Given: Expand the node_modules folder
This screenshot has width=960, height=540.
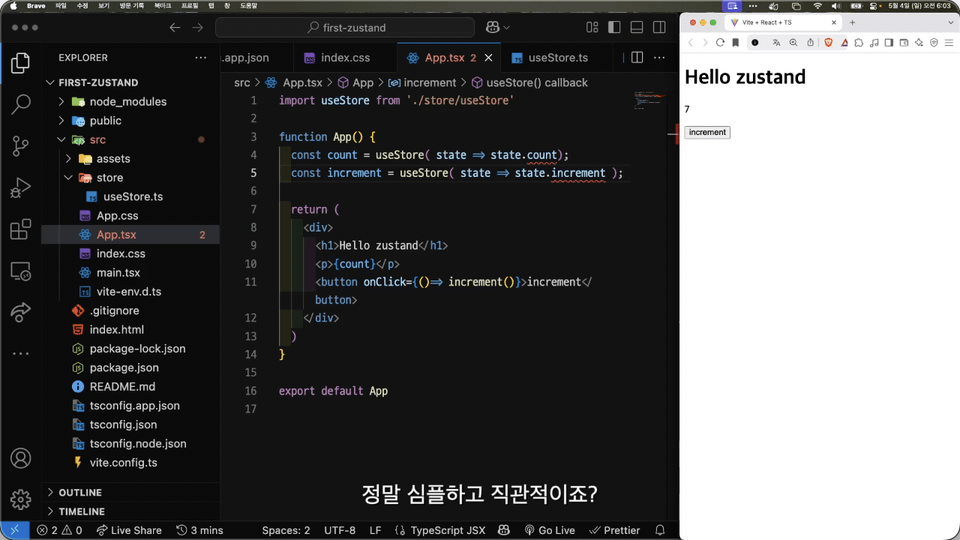Looking at the screenshot, I should click(x=61, y=102).
